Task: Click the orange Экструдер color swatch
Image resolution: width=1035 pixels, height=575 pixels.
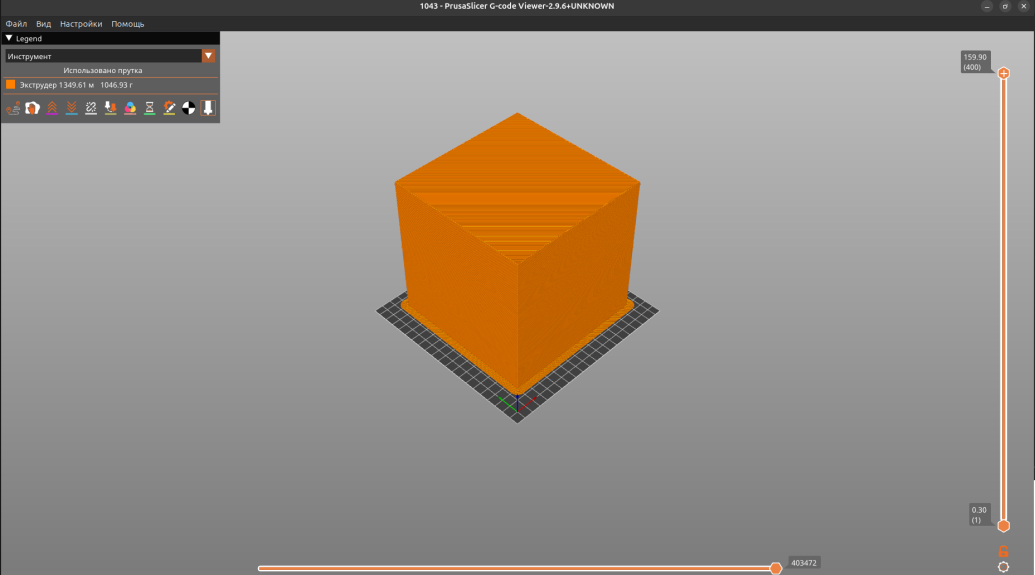Action: 11,85
